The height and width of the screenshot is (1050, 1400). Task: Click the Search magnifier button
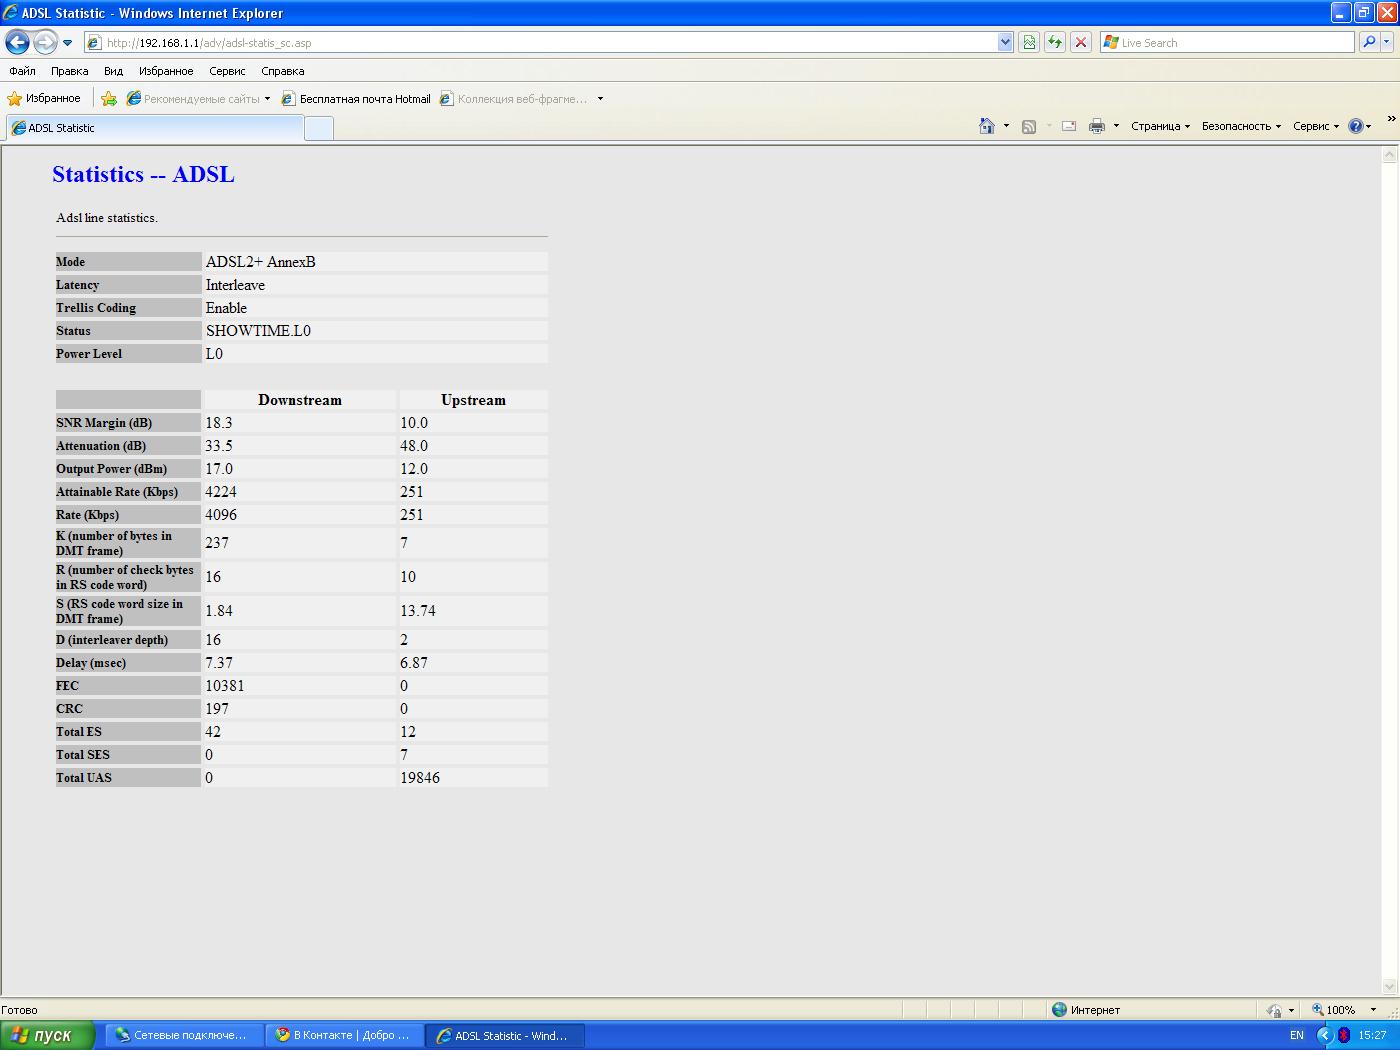click(1368, 42)
